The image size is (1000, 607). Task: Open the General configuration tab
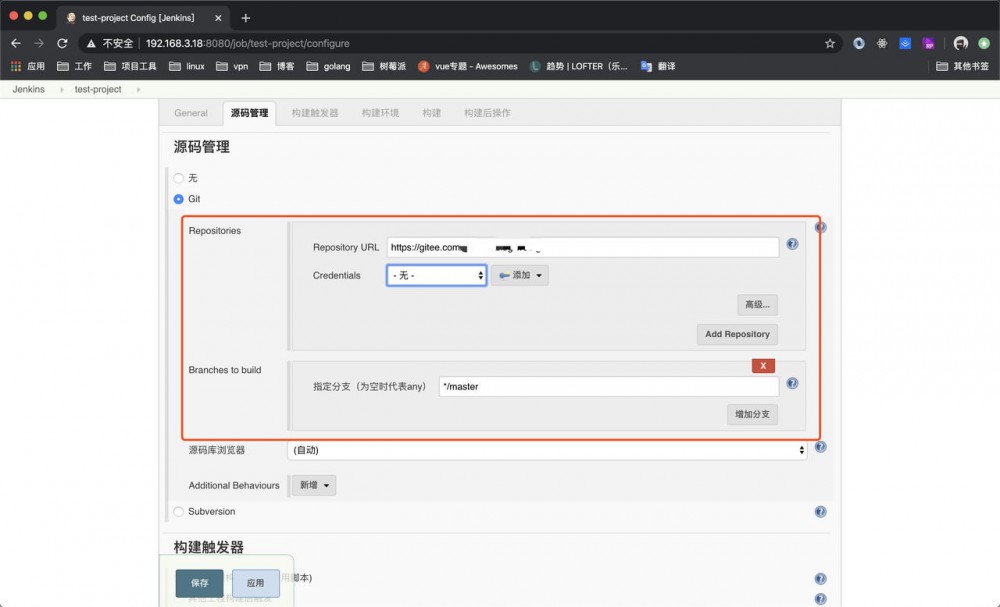click(x=190, y=113)
